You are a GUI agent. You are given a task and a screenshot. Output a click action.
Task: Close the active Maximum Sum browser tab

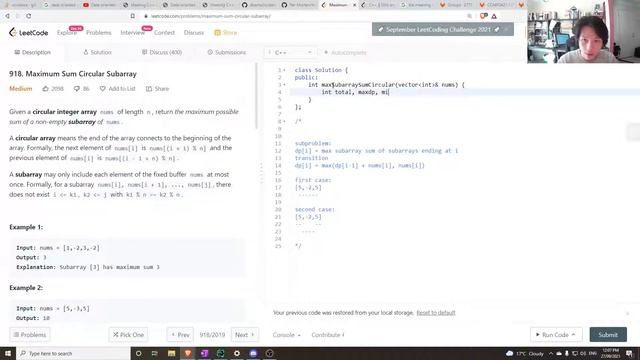[x=354, y=5]
